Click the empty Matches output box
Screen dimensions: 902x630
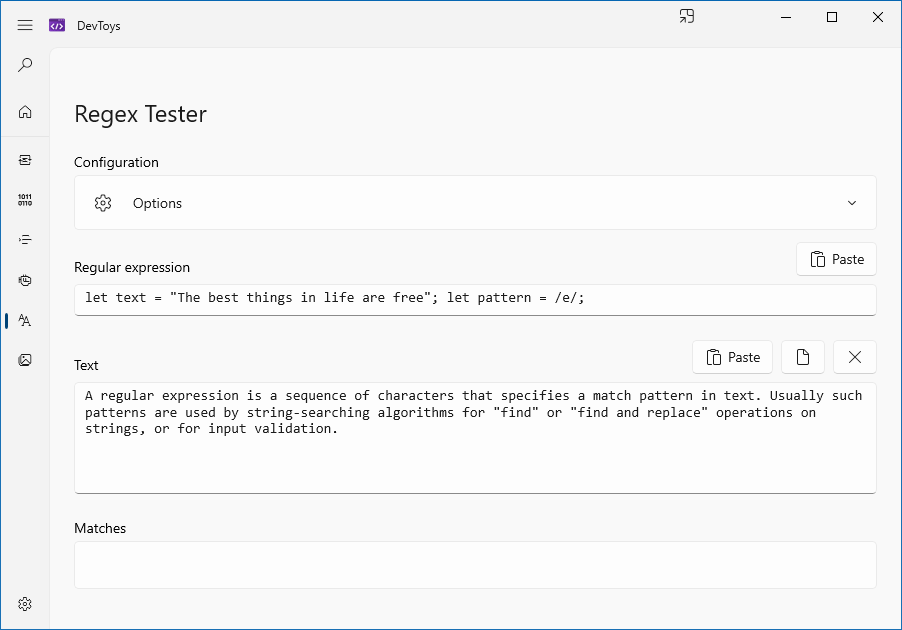(475, 565)
